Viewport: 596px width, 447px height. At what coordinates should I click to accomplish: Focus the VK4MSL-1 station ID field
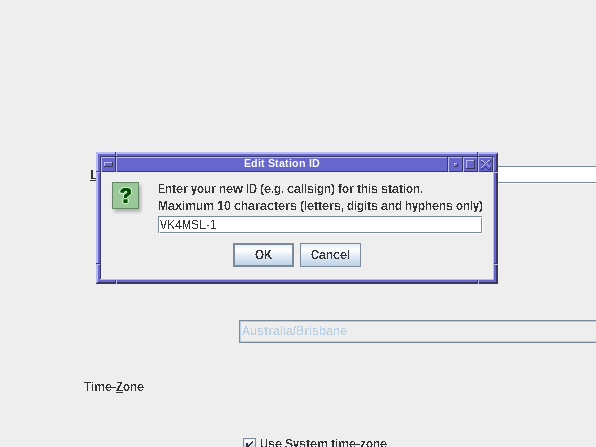(320, 225)
